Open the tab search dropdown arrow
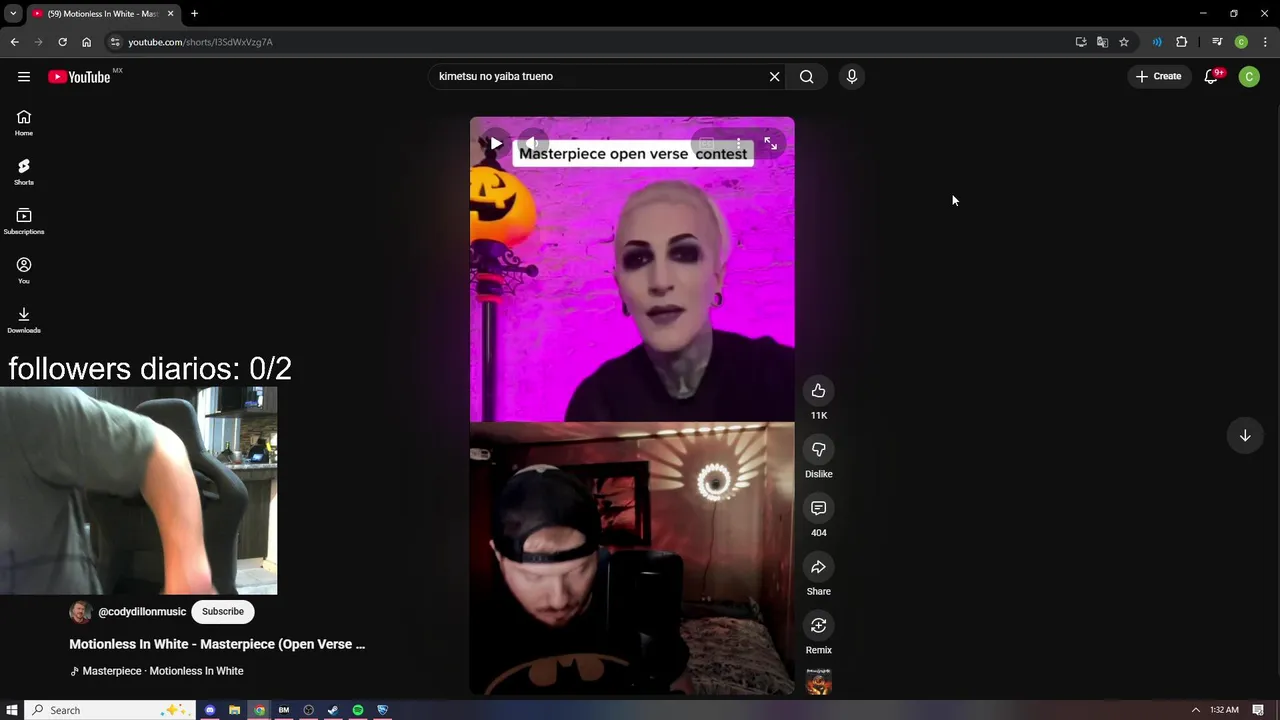 (x=13, y=14)
